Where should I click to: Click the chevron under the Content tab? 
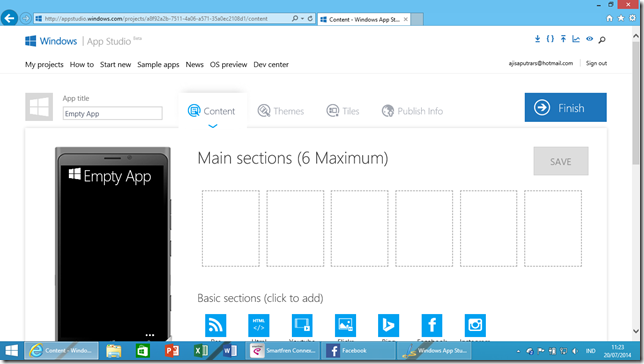click(213, 126)
